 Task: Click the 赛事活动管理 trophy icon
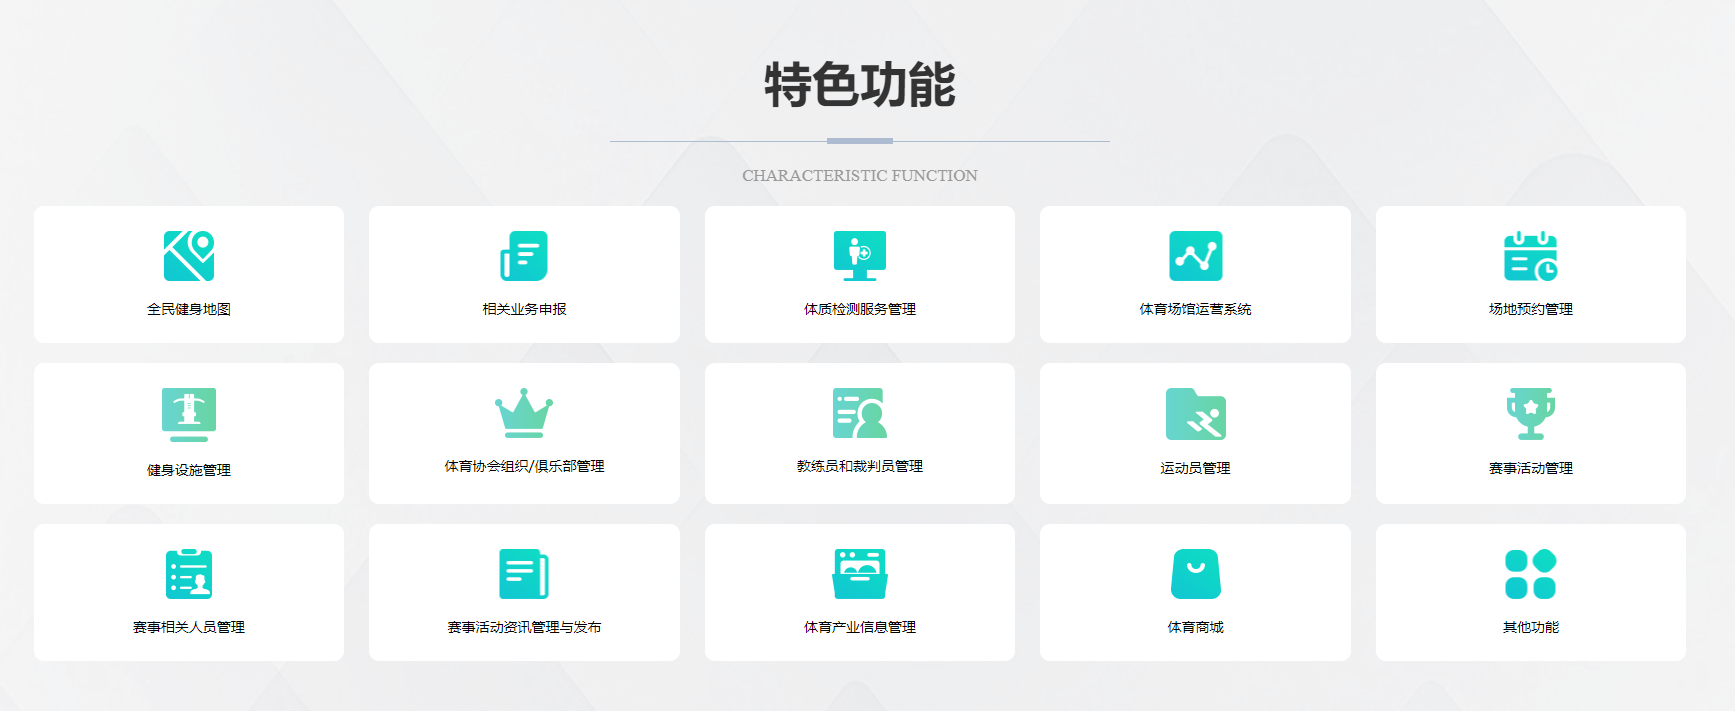click(x=1530, y=413)
